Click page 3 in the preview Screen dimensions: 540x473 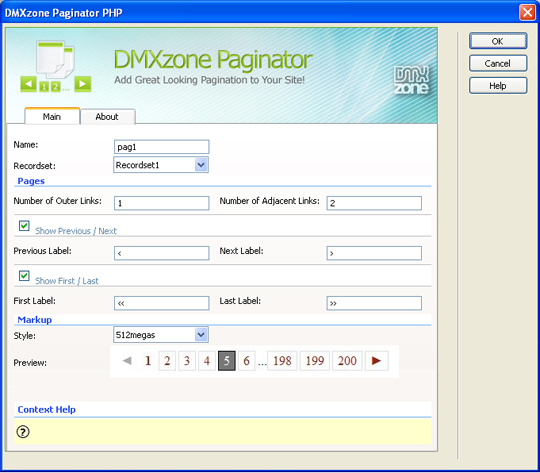point(187,361)
